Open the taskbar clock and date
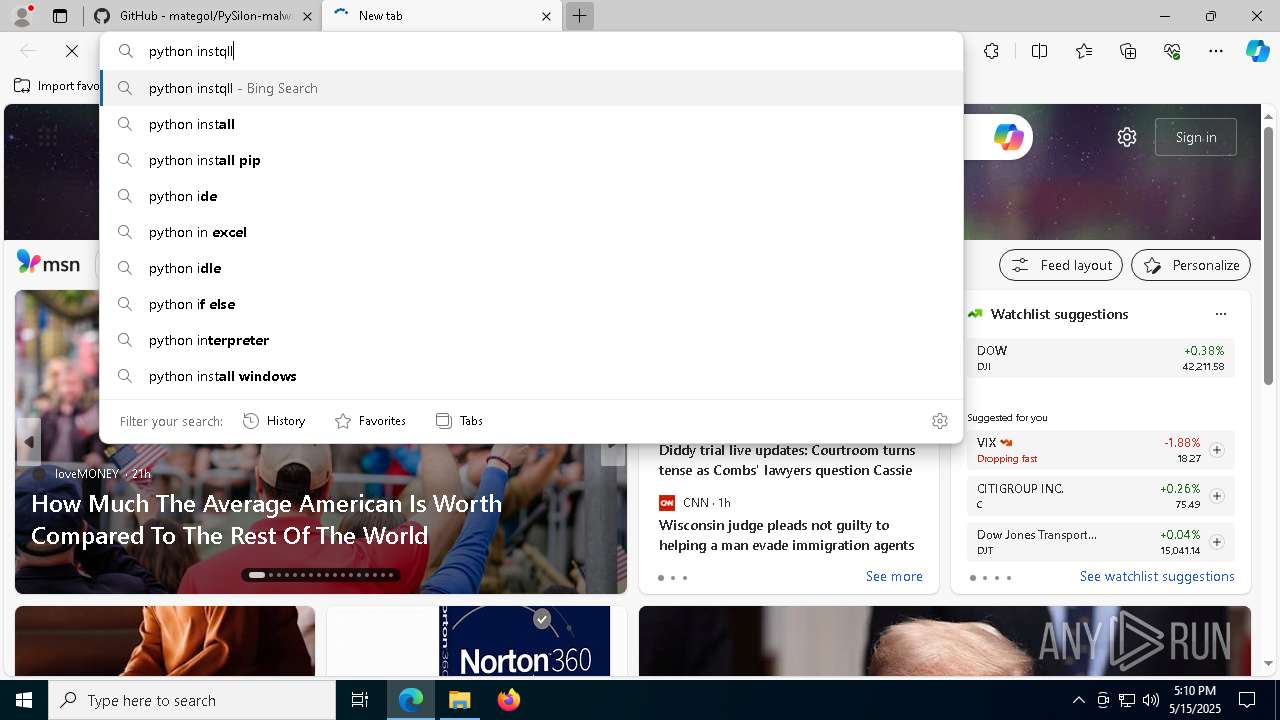The image size is (1280, 720). click(x=1195, y=700)
